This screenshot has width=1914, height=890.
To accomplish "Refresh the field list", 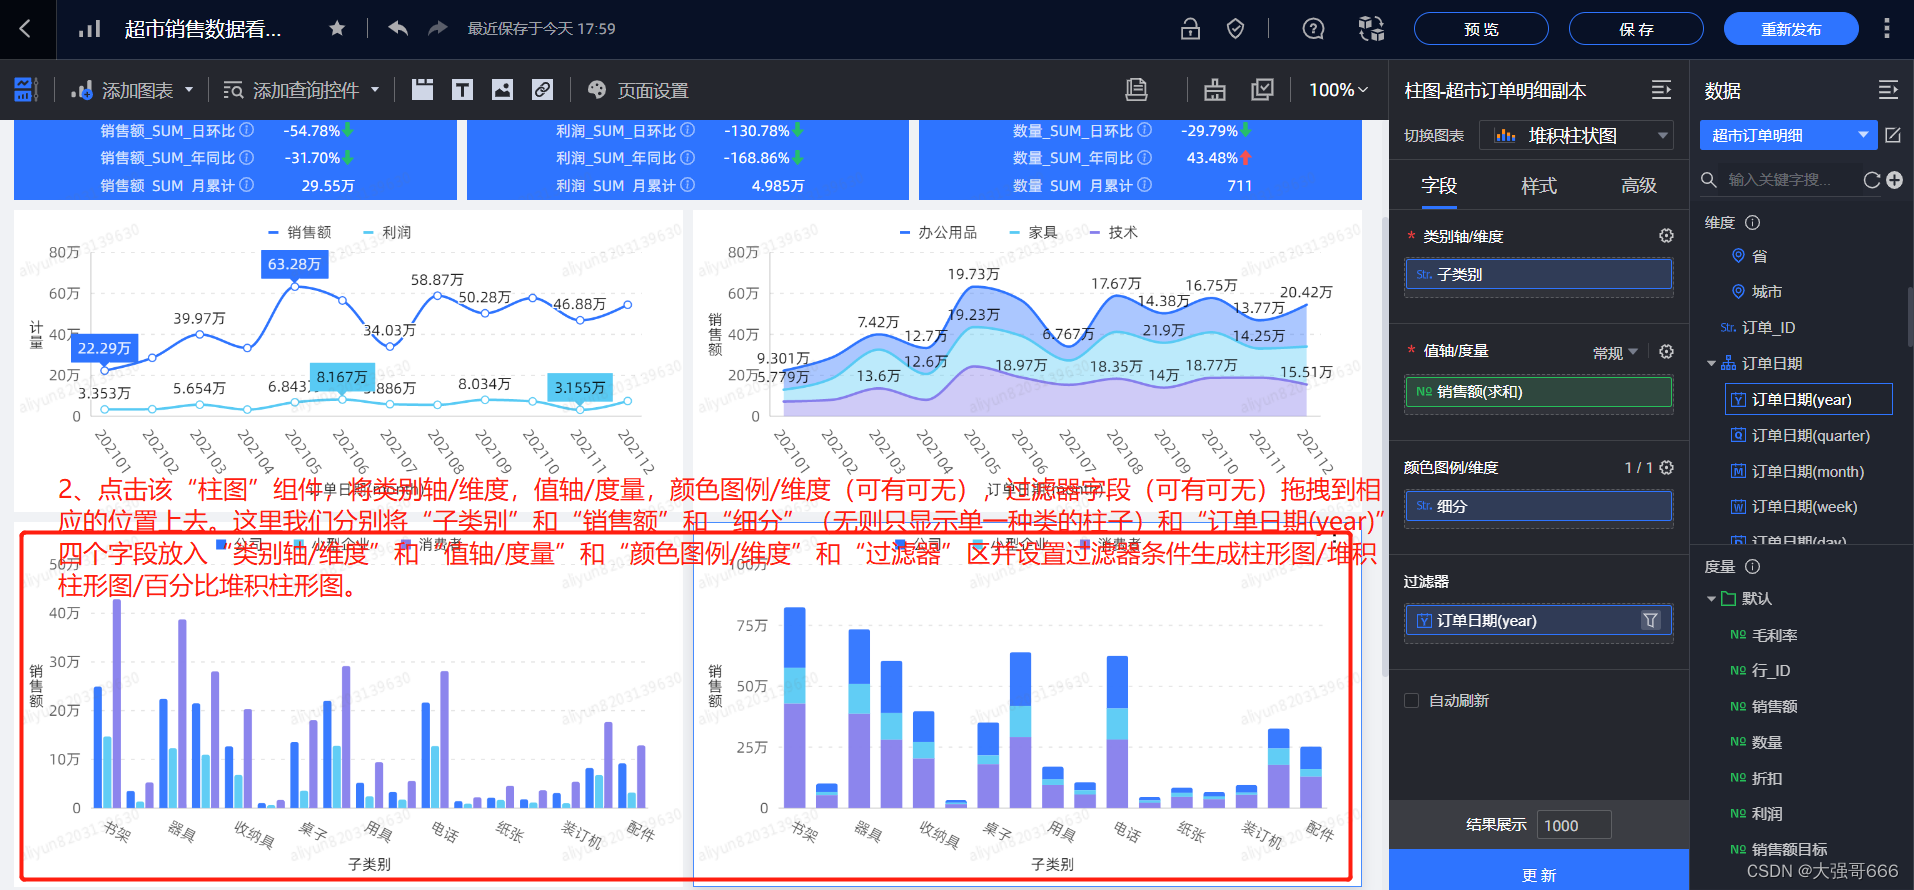I will (x=1872, y=180).
